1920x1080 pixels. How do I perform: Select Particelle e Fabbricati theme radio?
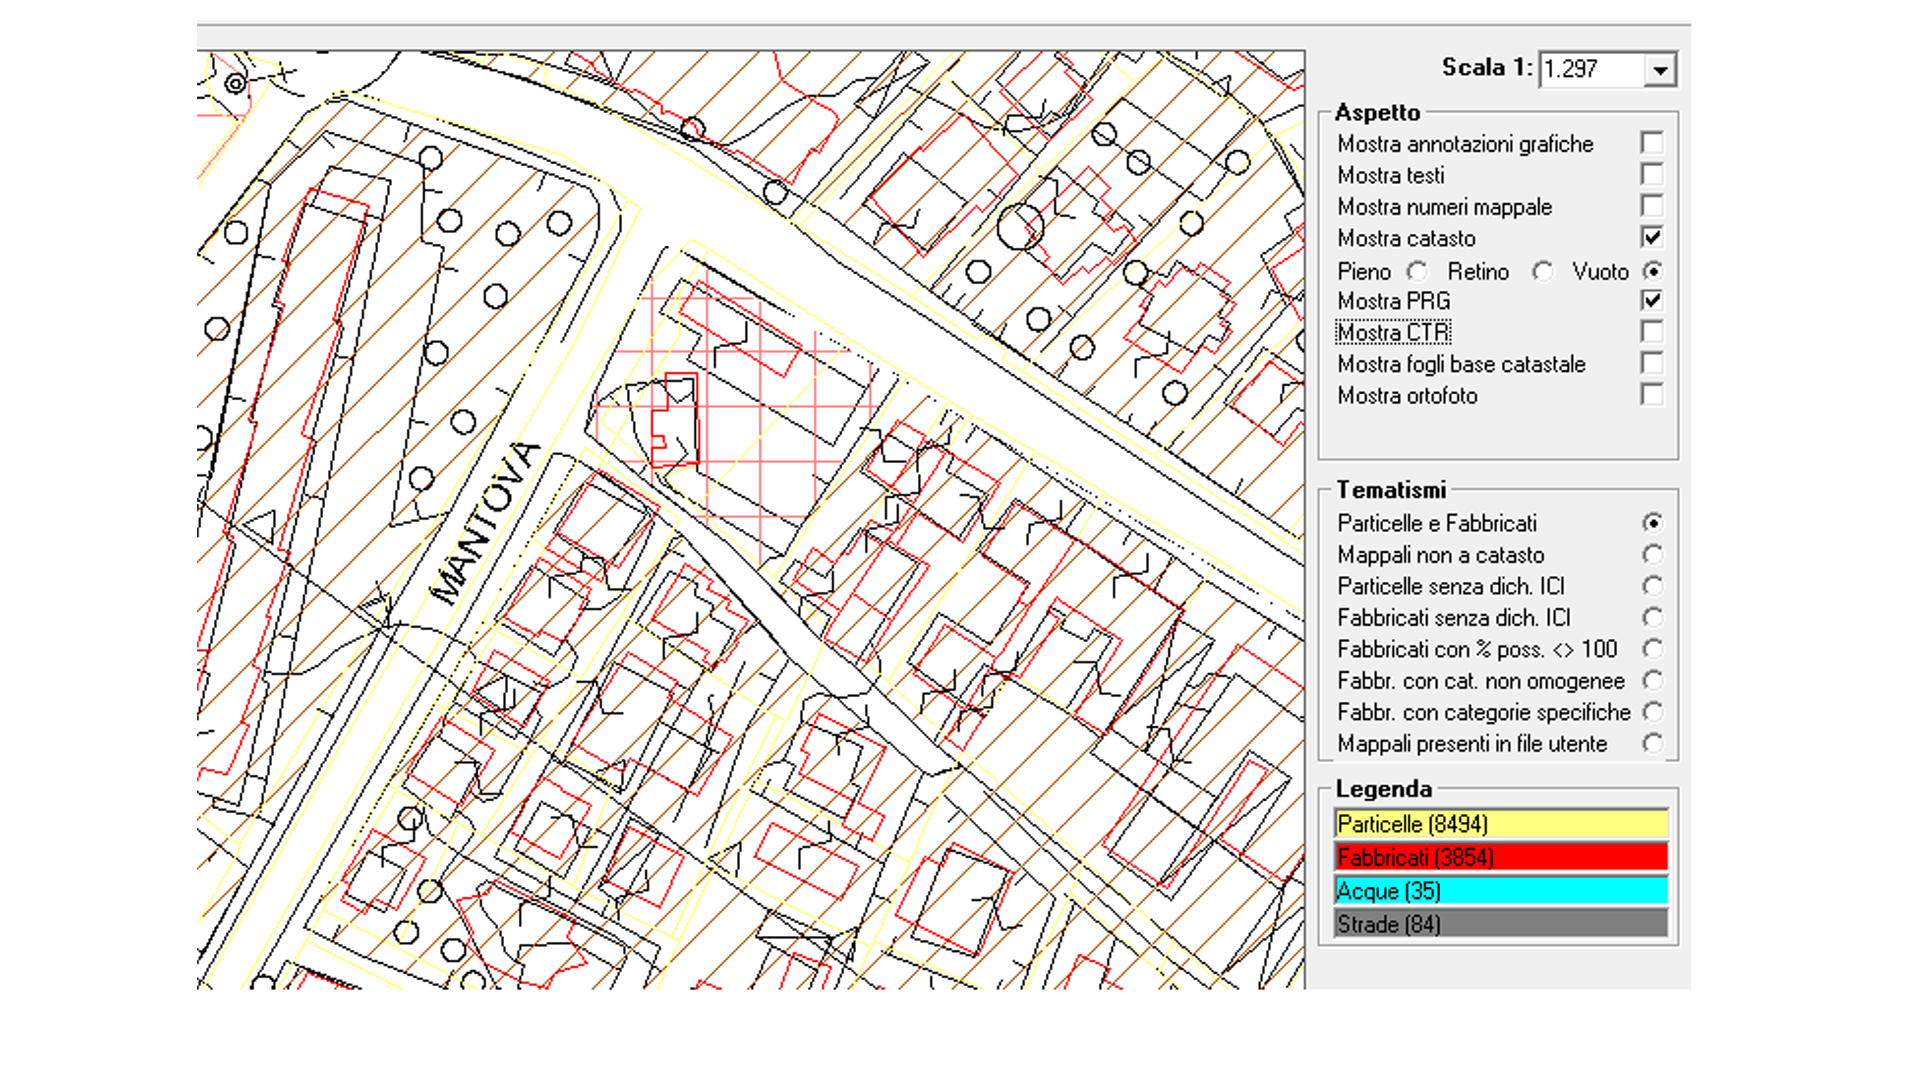click(x=1653, y=523)
